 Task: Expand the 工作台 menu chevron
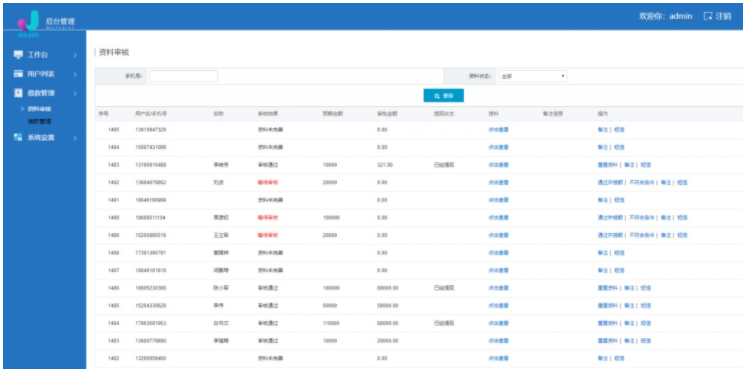75,55
